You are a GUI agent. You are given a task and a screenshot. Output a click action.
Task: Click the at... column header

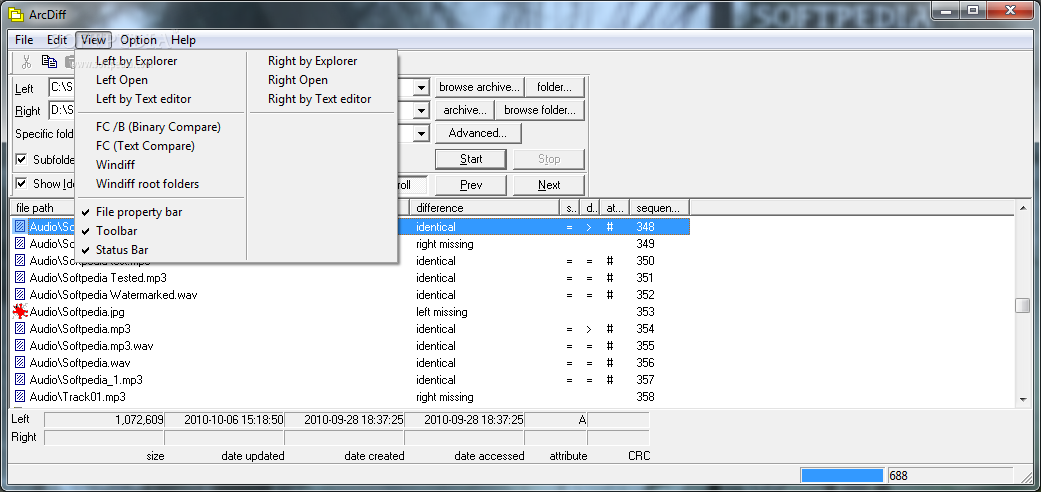[614, 208]
